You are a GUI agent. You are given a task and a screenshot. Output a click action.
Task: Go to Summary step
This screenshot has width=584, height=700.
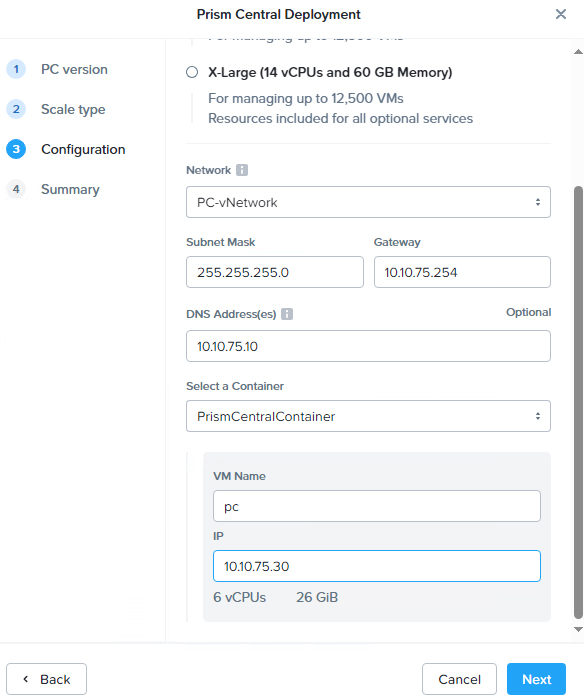click(x=70, y=189)
